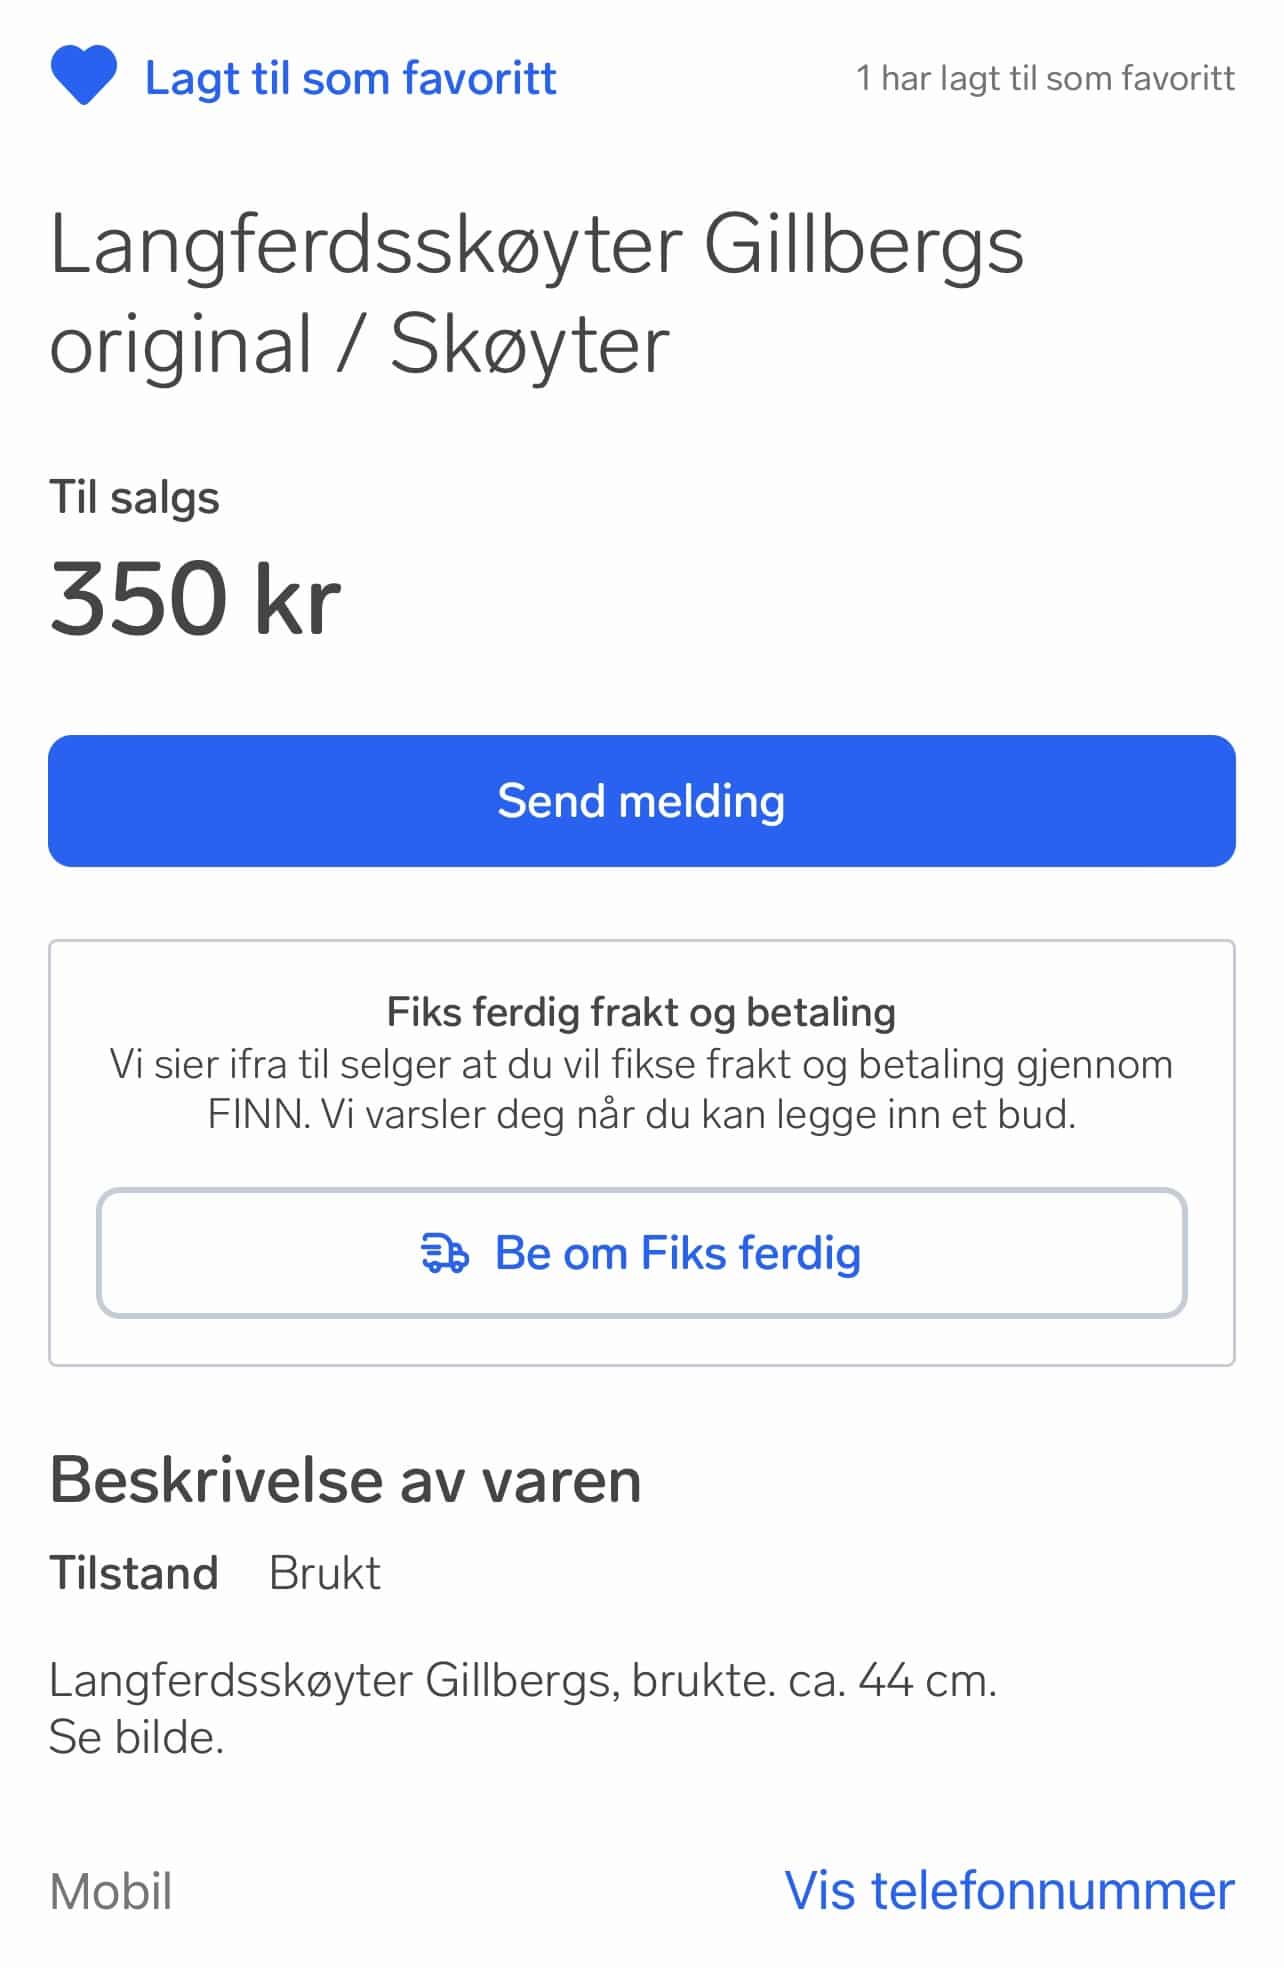1284x1968 pixels.
Task: Click the word 'Skøyter' in the title
Action: pos(529,345)
